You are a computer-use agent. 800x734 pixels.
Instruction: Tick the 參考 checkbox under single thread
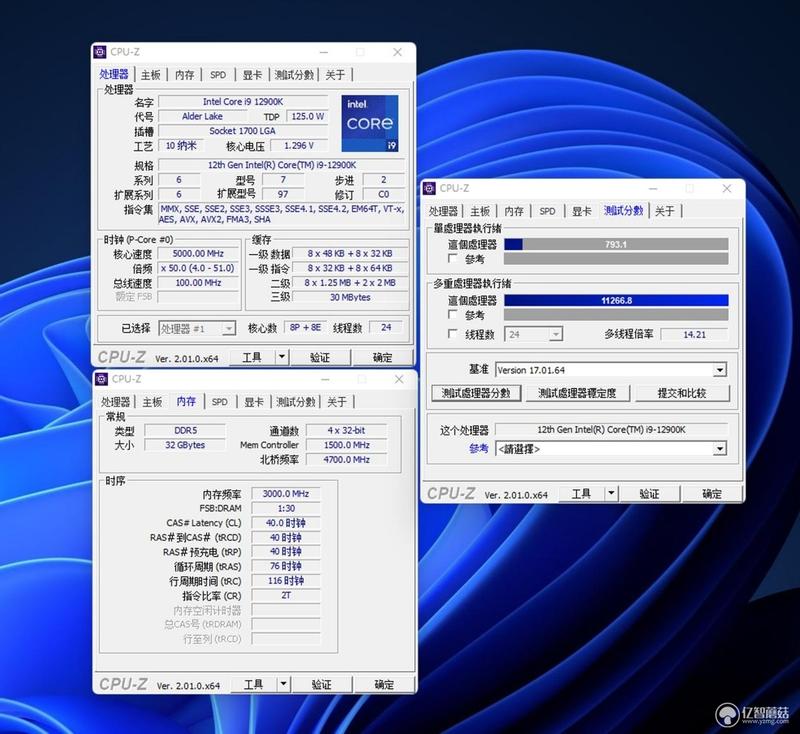452,258
